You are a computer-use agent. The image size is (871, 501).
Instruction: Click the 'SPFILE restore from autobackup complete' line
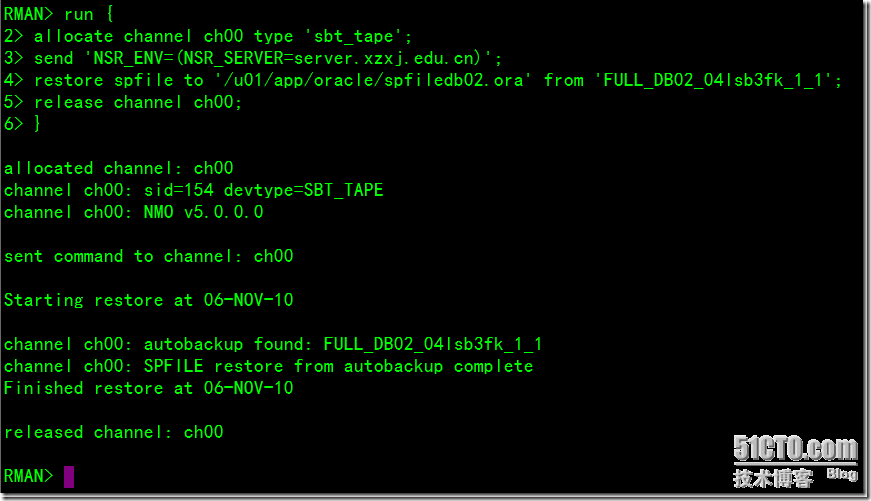tap(268, 366)
